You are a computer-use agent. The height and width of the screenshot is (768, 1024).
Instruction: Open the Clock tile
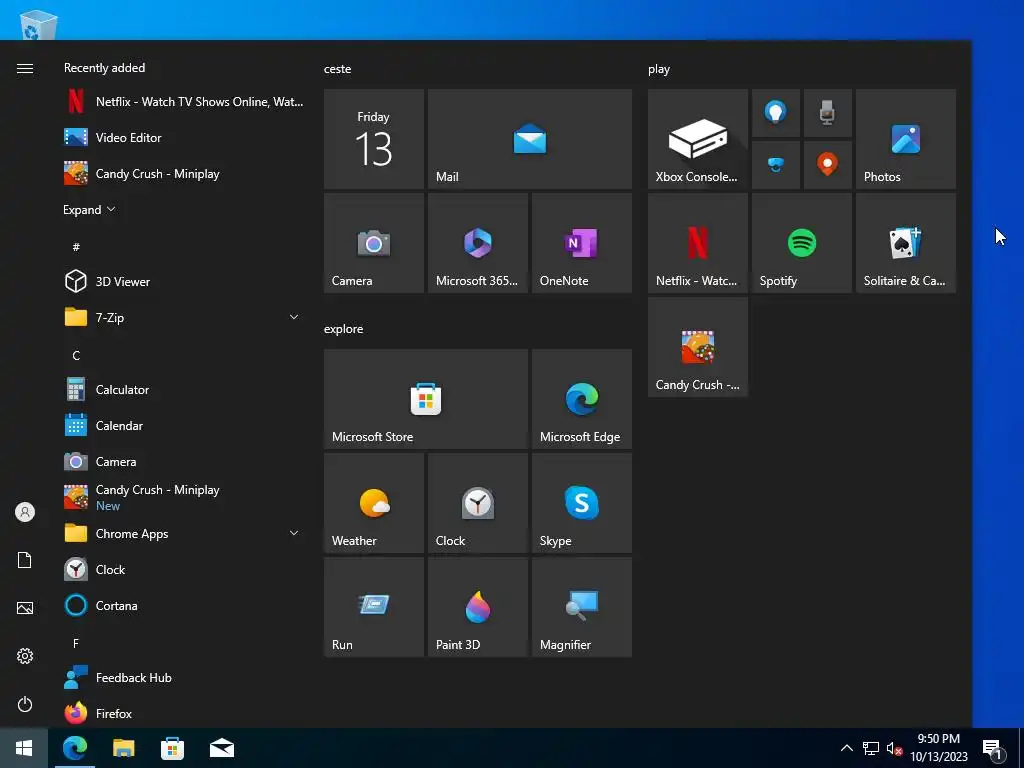pyautogui.click(x=477, y=503)
